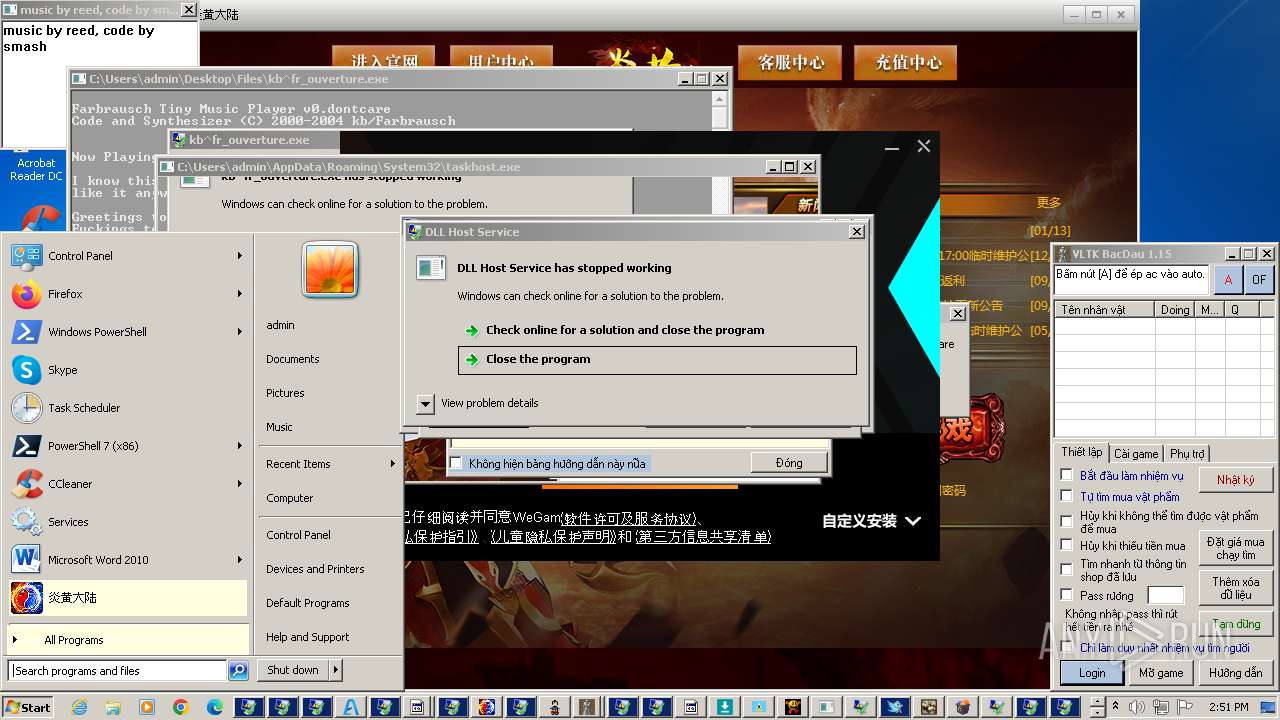Expand the CCleaner submenu arrow
This screenshot has width=1280, height=720.
coord(240,484)
